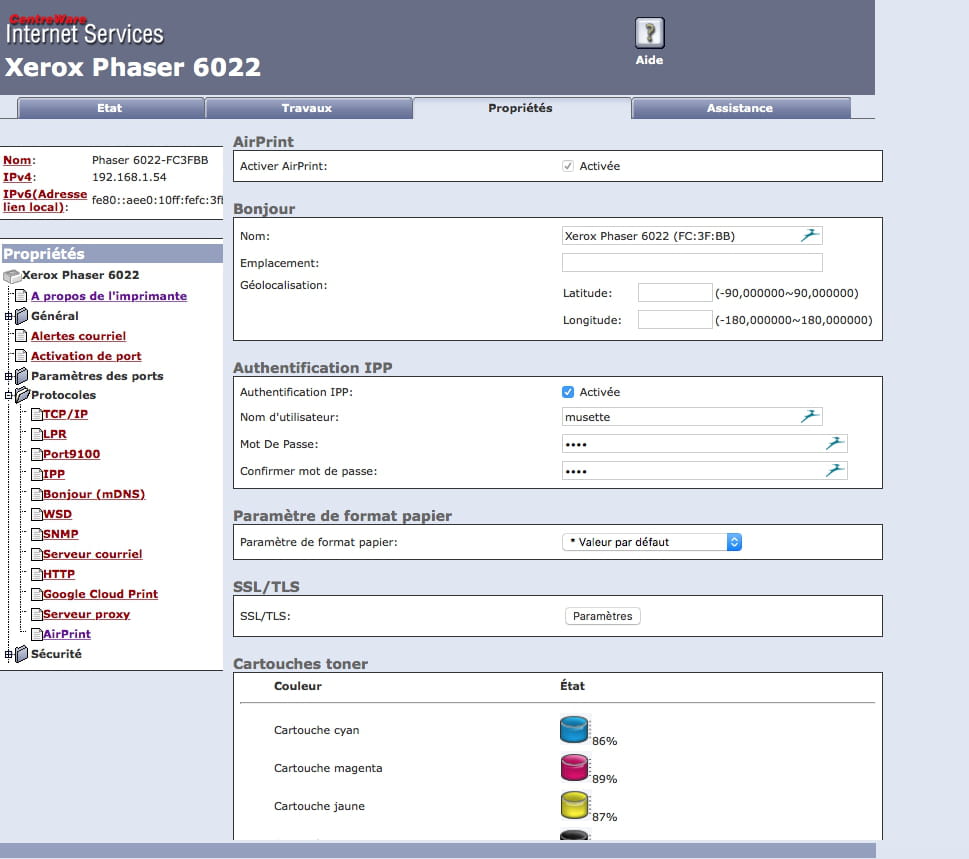Open the Bonjour (mDNS) link
Screen dimensions: 969x859
pos(94,494)
